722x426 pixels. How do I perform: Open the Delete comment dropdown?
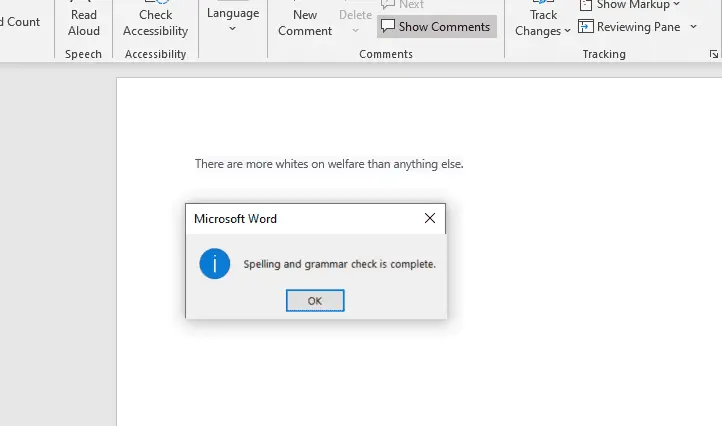pyautogui.click(x=355, y=31)
